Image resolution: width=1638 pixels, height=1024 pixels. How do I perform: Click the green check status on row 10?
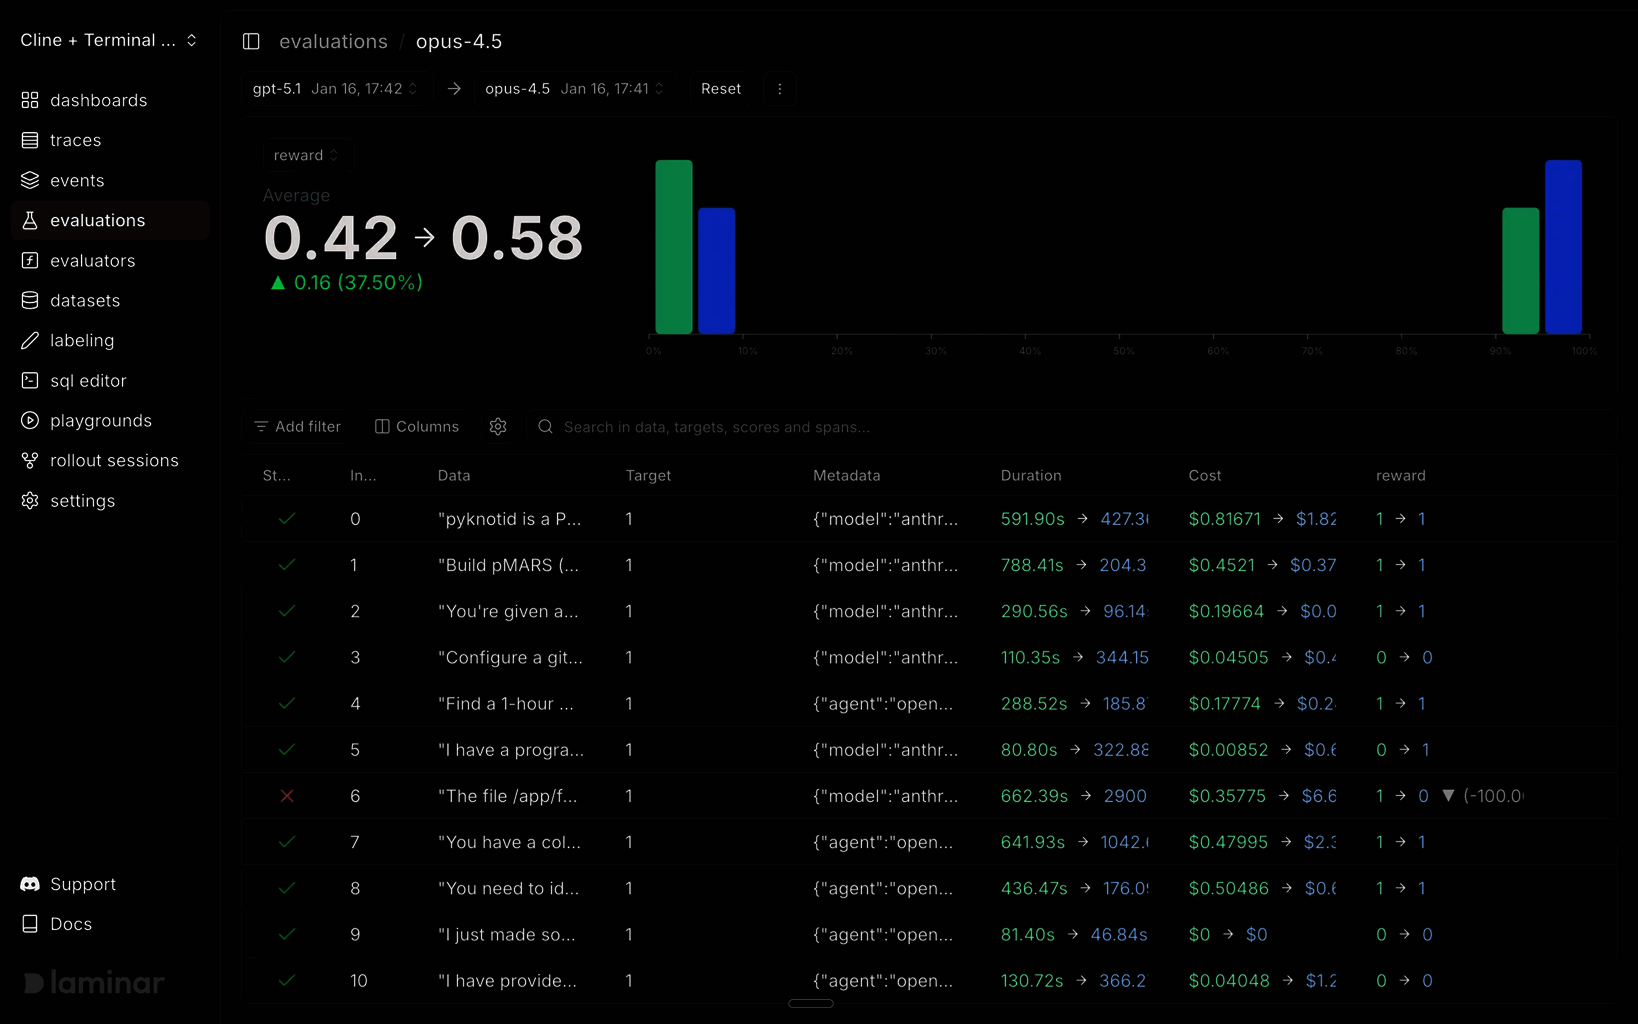pyautogui.click(x=287, y=981)
